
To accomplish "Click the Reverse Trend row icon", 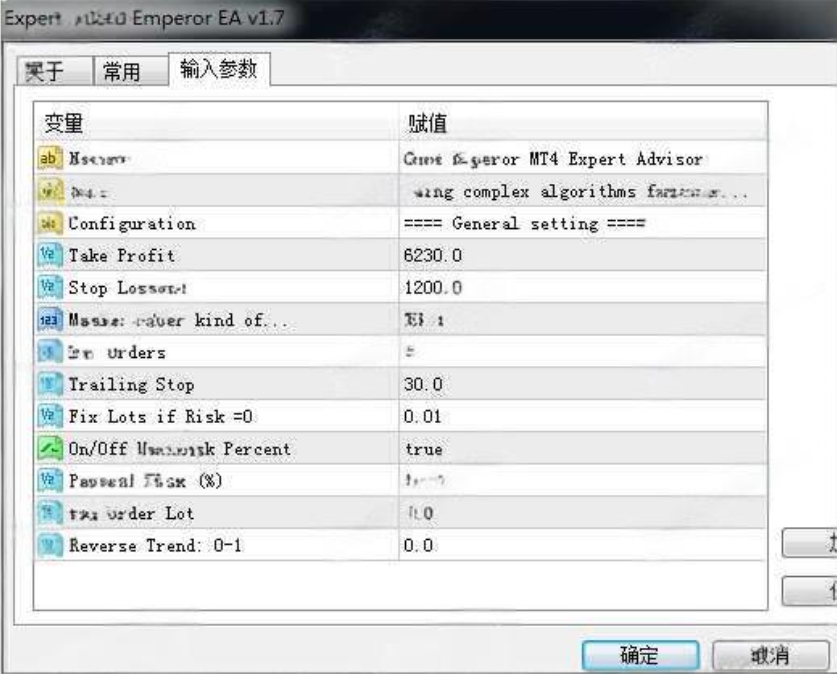I will coord(49,546).
